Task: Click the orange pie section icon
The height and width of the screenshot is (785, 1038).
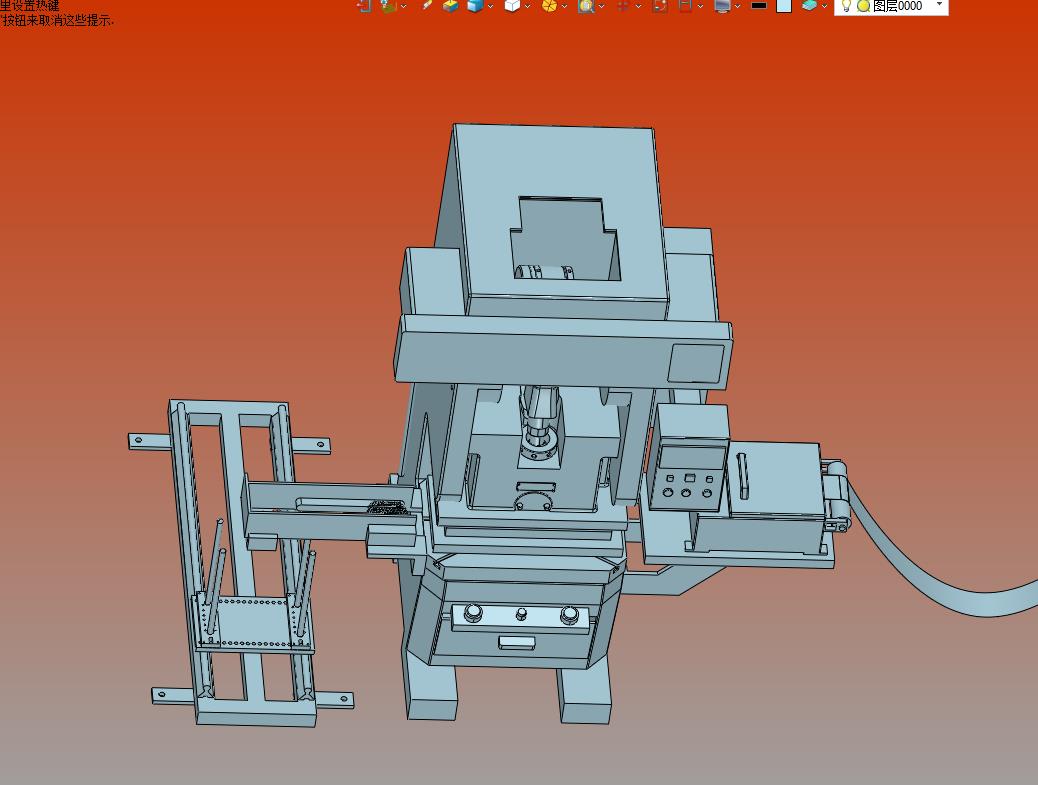Action: [x=549, y=6]
